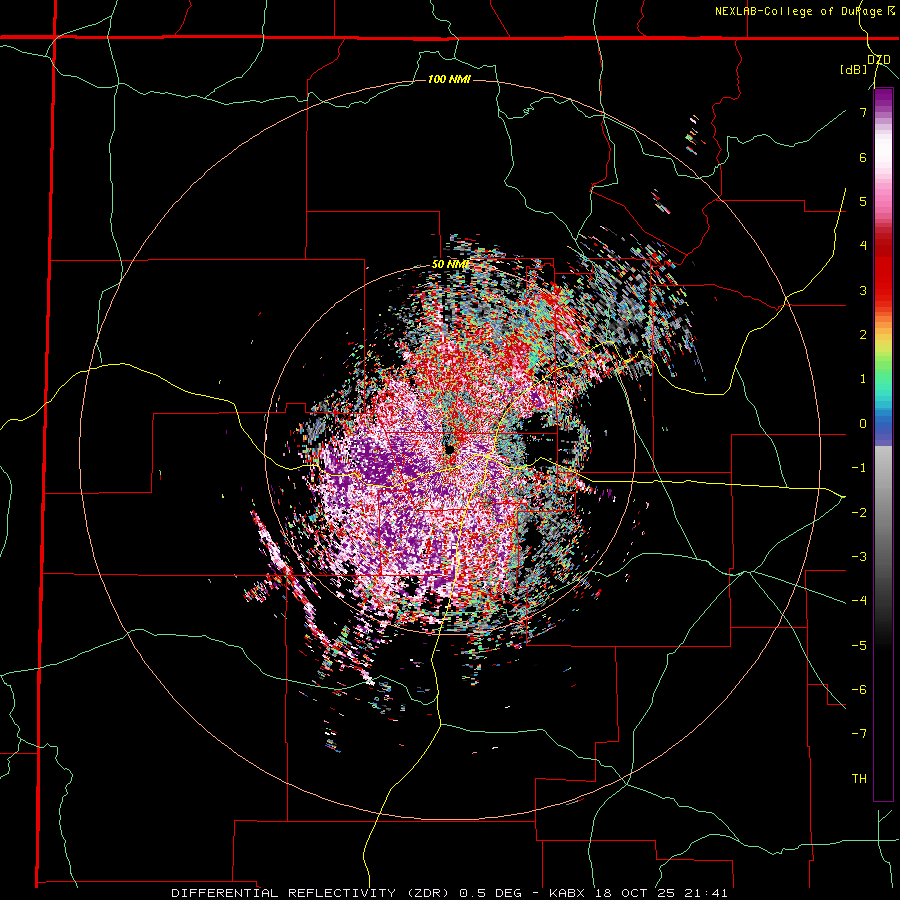900x900 pixels.
Task: Click the 4 value on the color scale
Action: coord(863,246)
